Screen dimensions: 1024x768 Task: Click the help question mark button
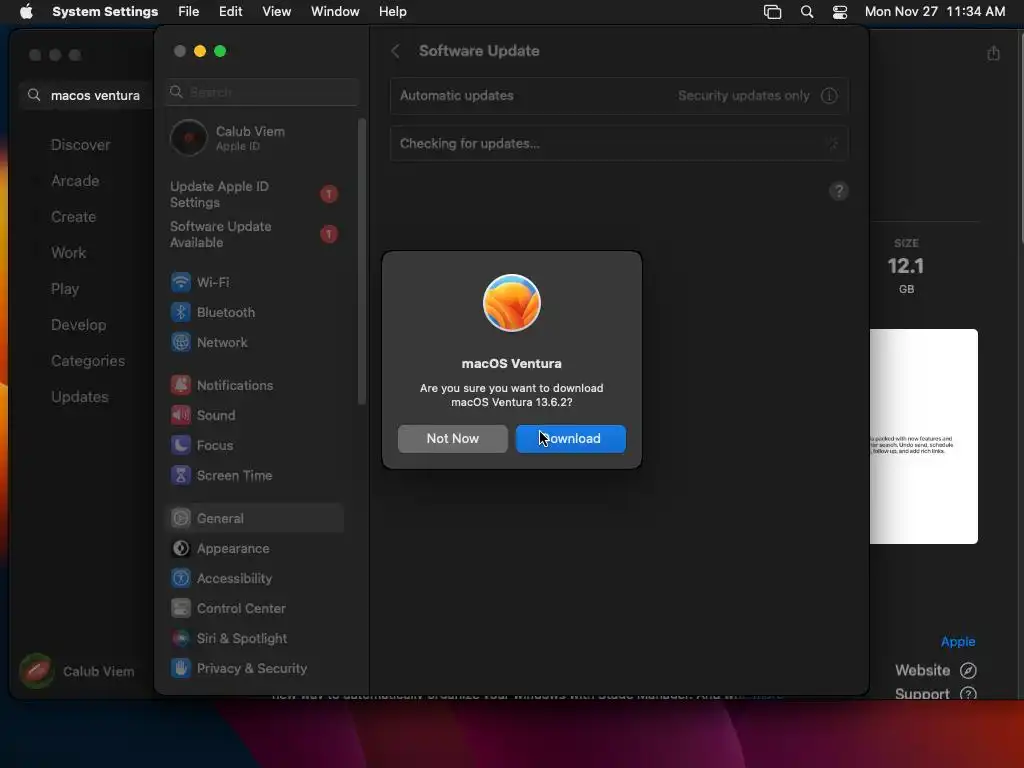(839, 191)
